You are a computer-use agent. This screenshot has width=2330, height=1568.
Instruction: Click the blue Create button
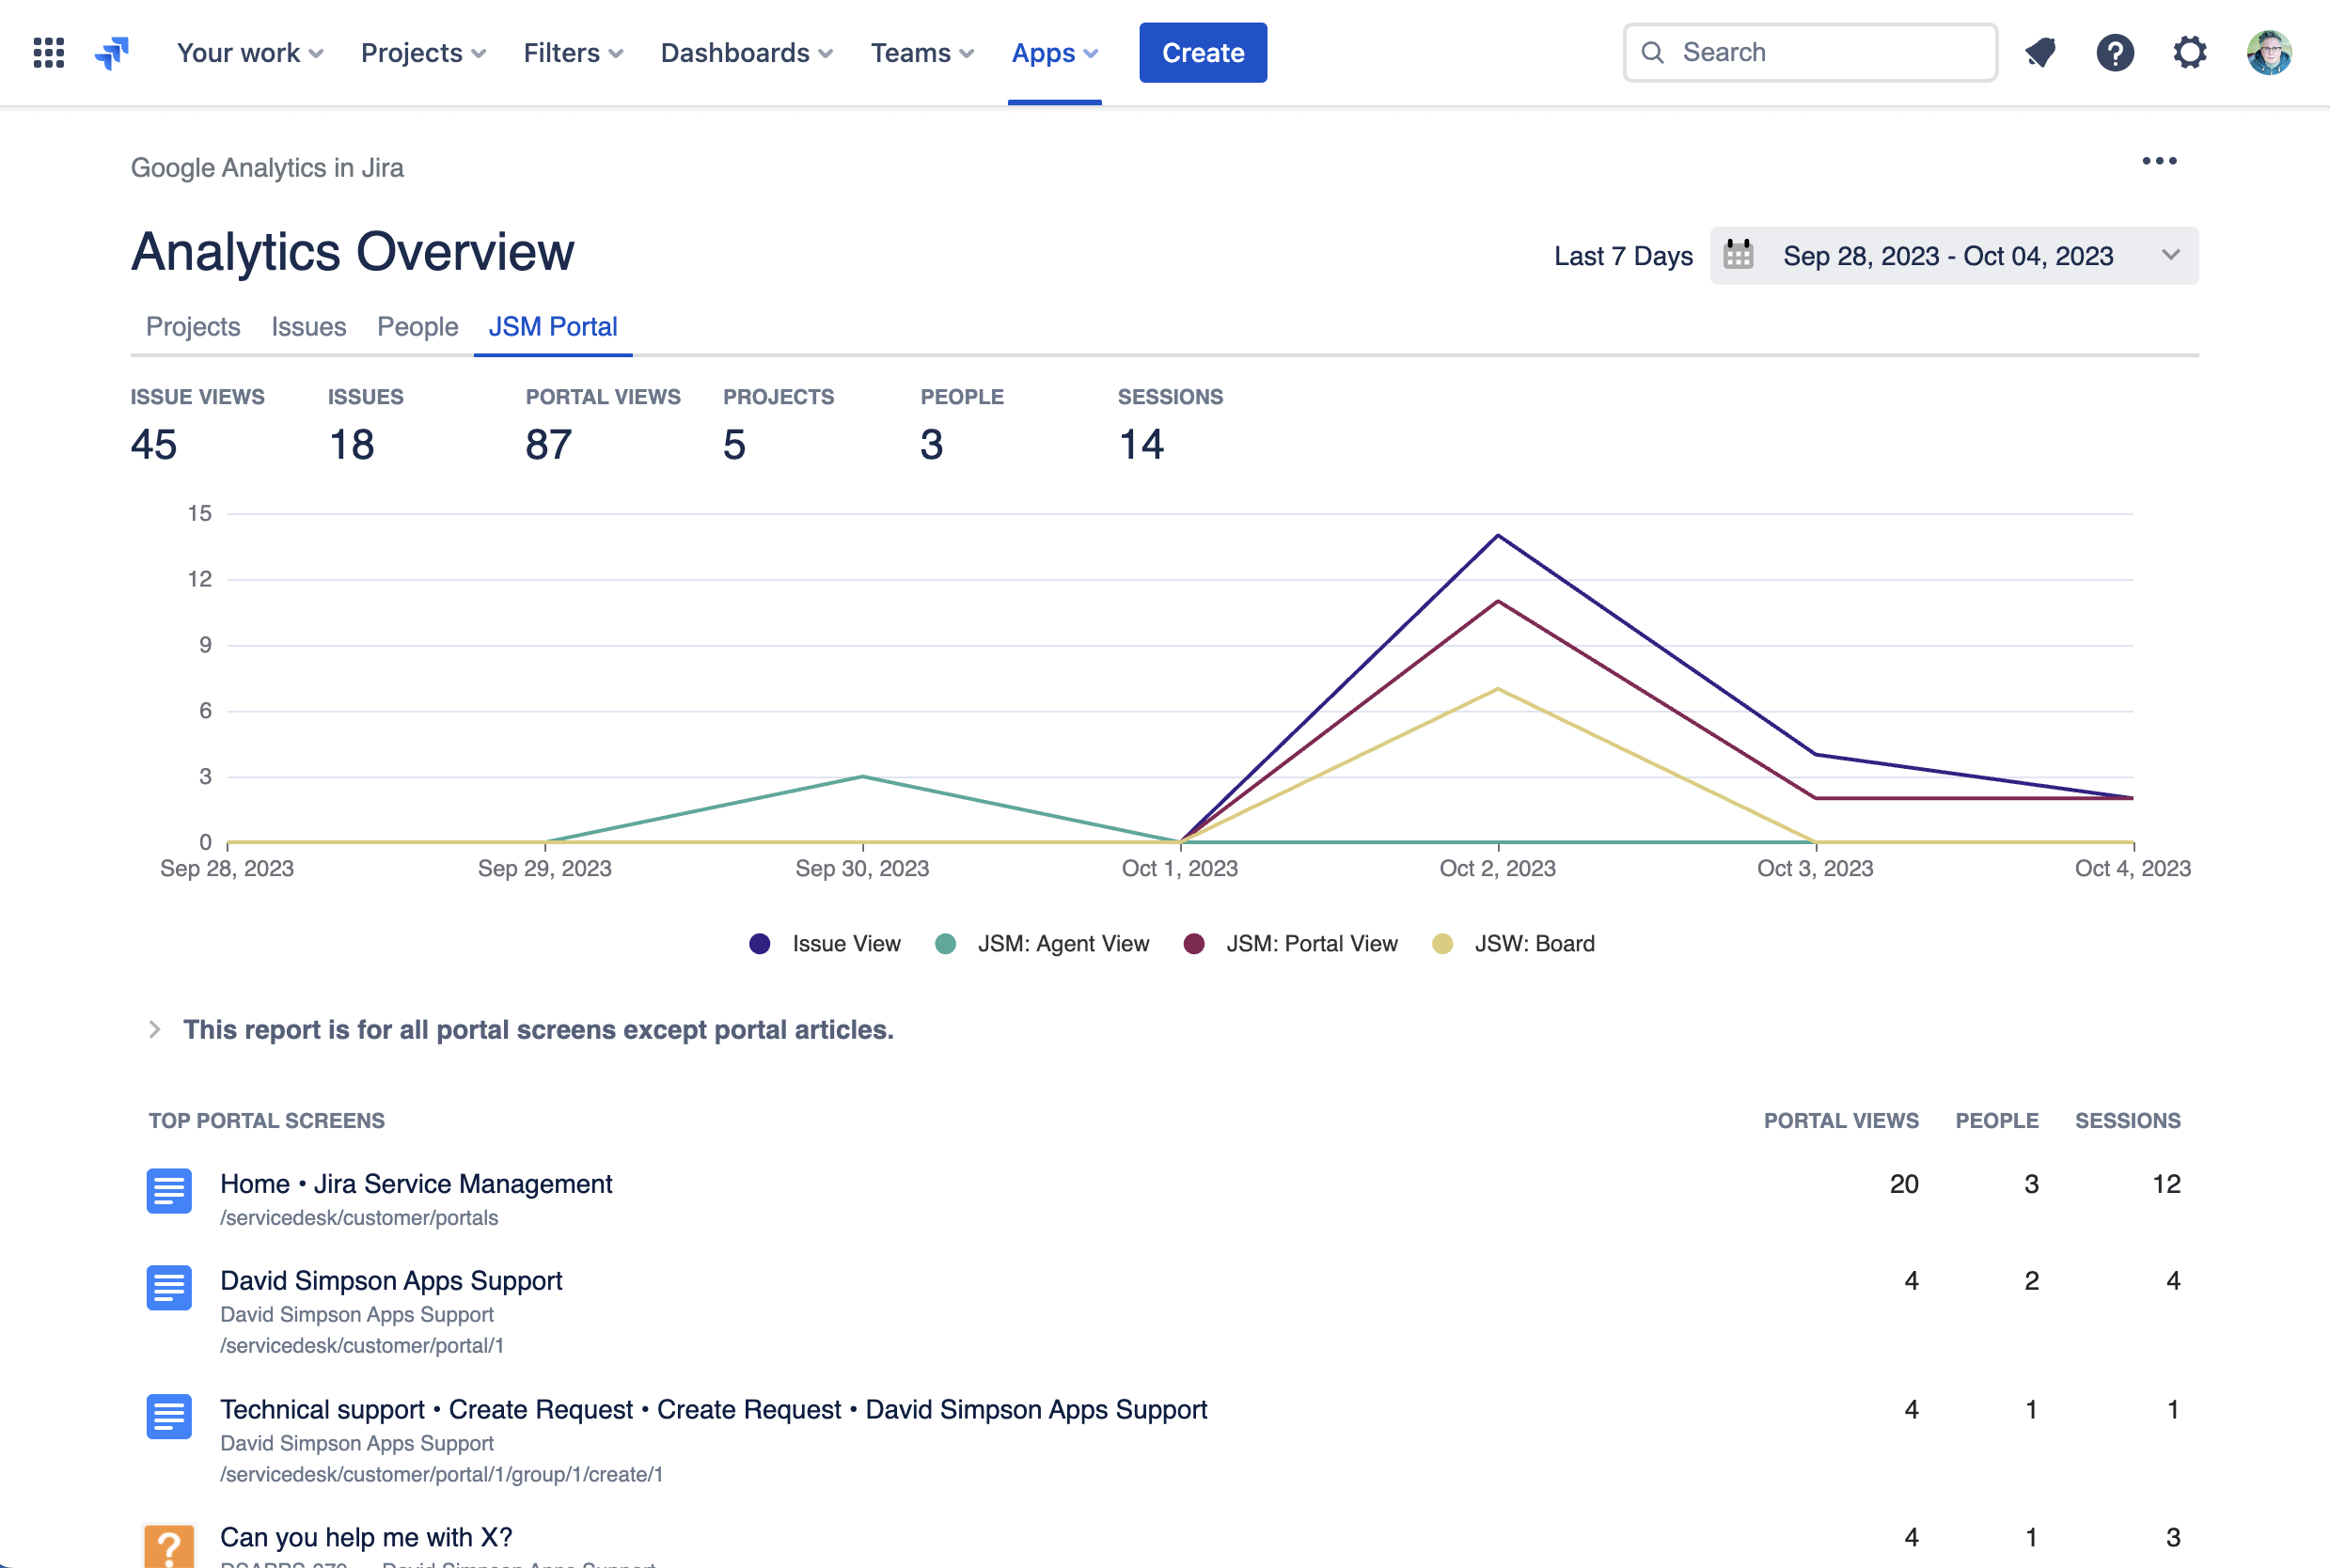click(x=1202, y=53)
